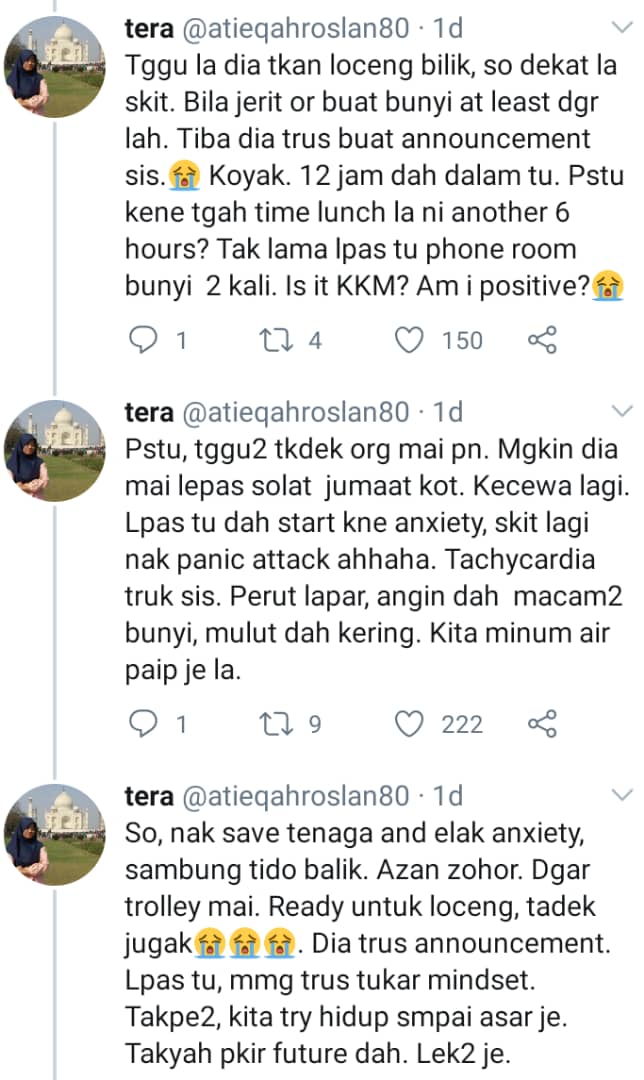This screenshot has width=644, height=1080.
Task: Share the tweet ending 'Am i positive?'
Action: (x=542, y=340)
